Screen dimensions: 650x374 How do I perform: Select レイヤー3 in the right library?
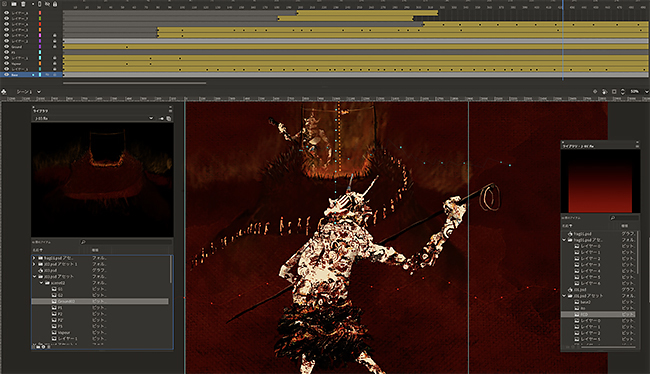click(x=590, y=265)
